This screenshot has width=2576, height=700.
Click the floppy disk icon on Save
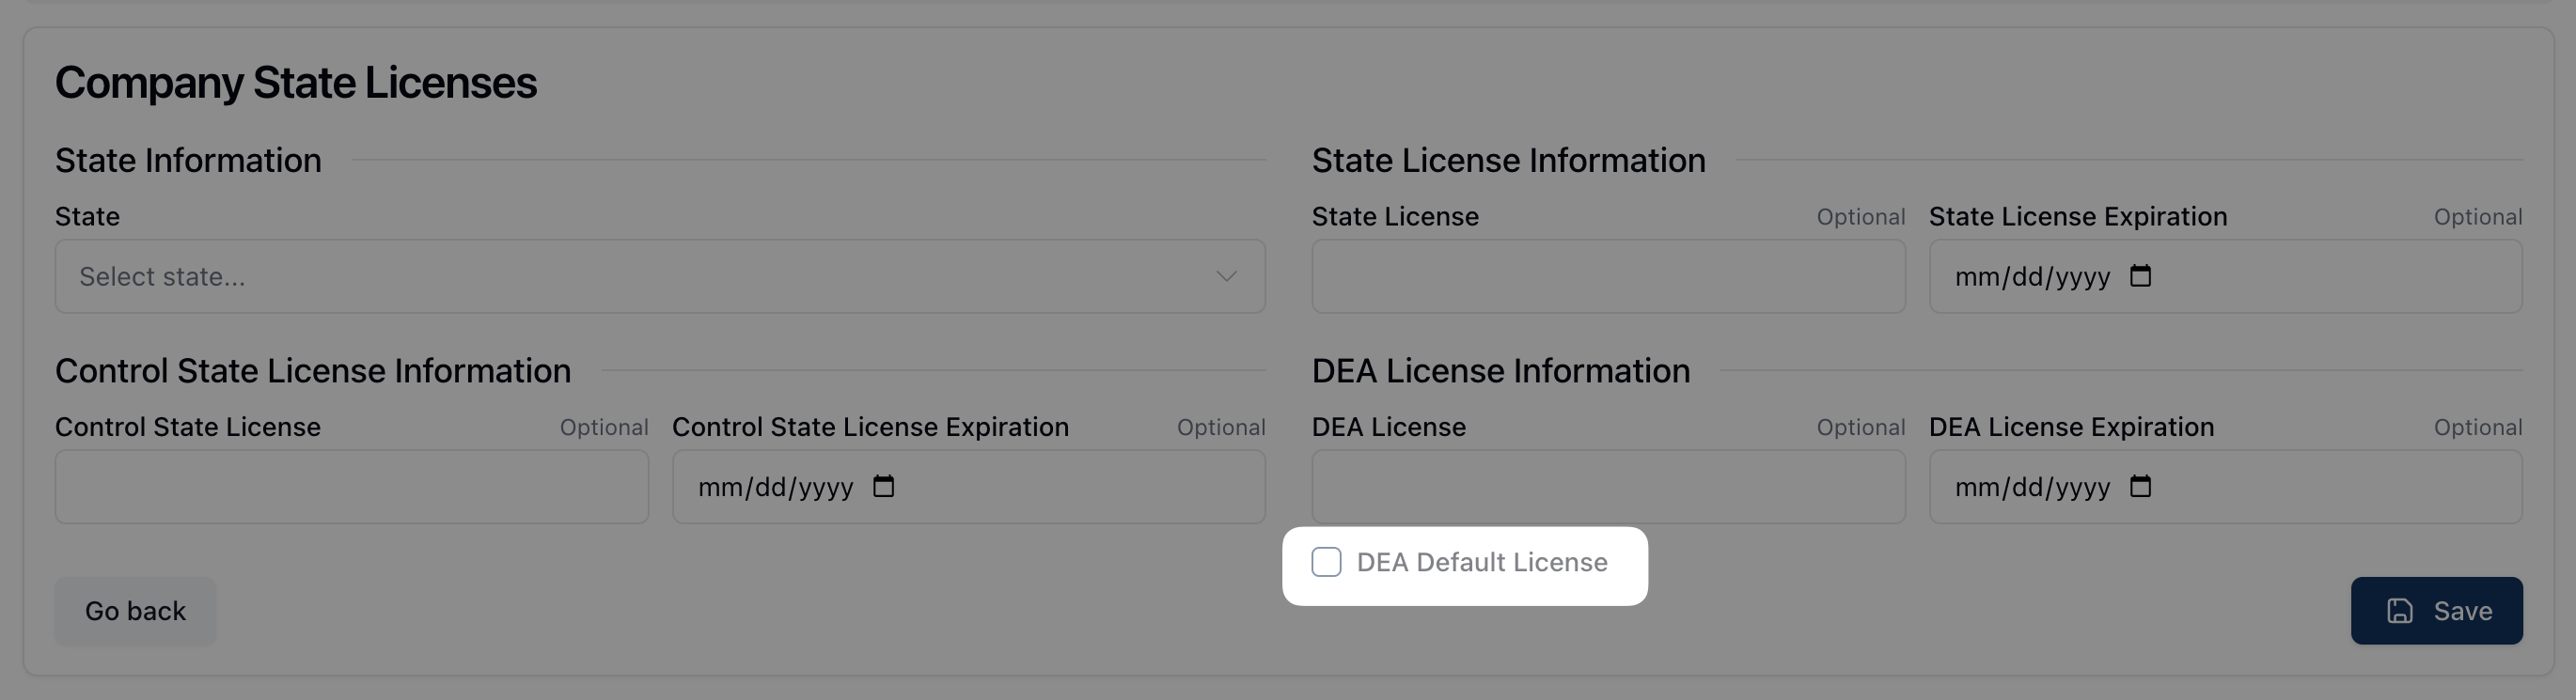(2400, 611)
